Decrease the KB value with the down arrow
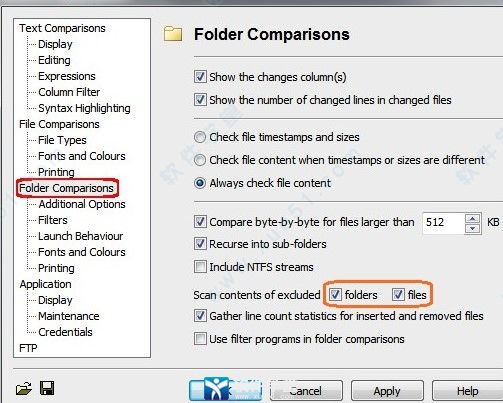 (x=472, y=229)
